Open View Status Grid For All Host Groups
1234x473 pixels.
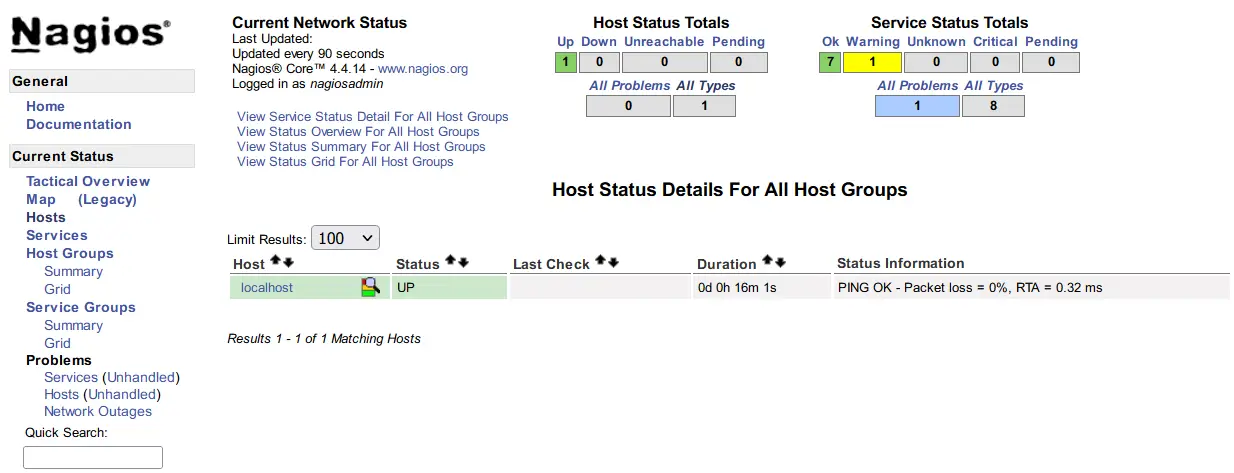tap(345, 161)
